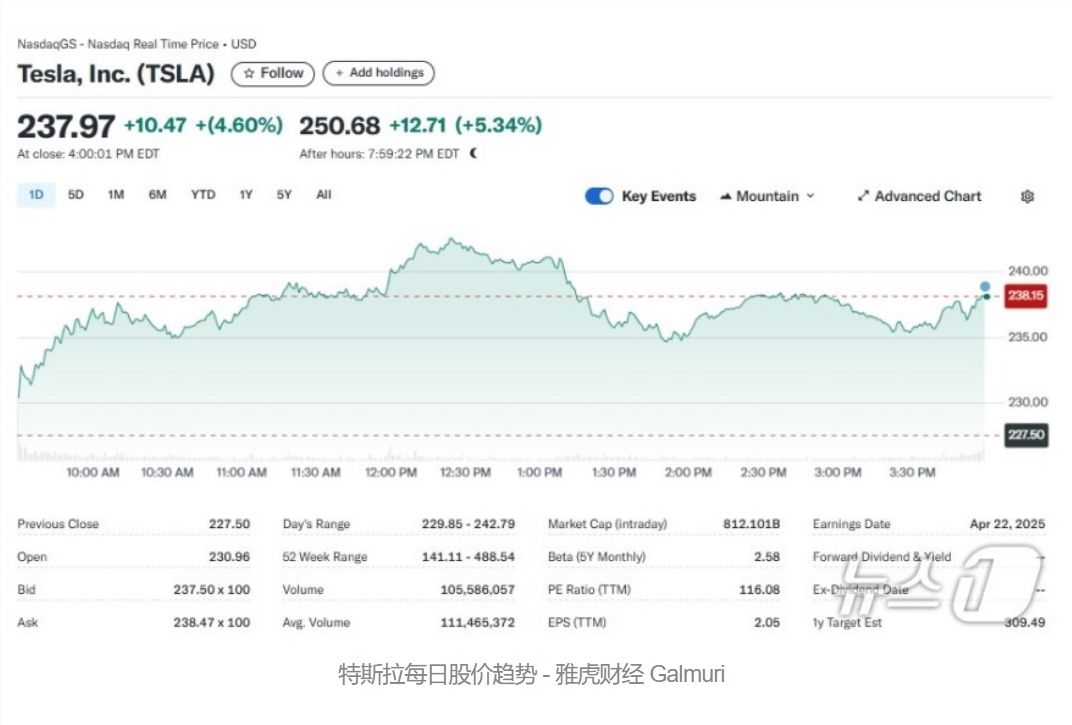This screenshot has height=725, width=1072.
Task: Click the Add holdings button
Action: click(x=379, y=73)
